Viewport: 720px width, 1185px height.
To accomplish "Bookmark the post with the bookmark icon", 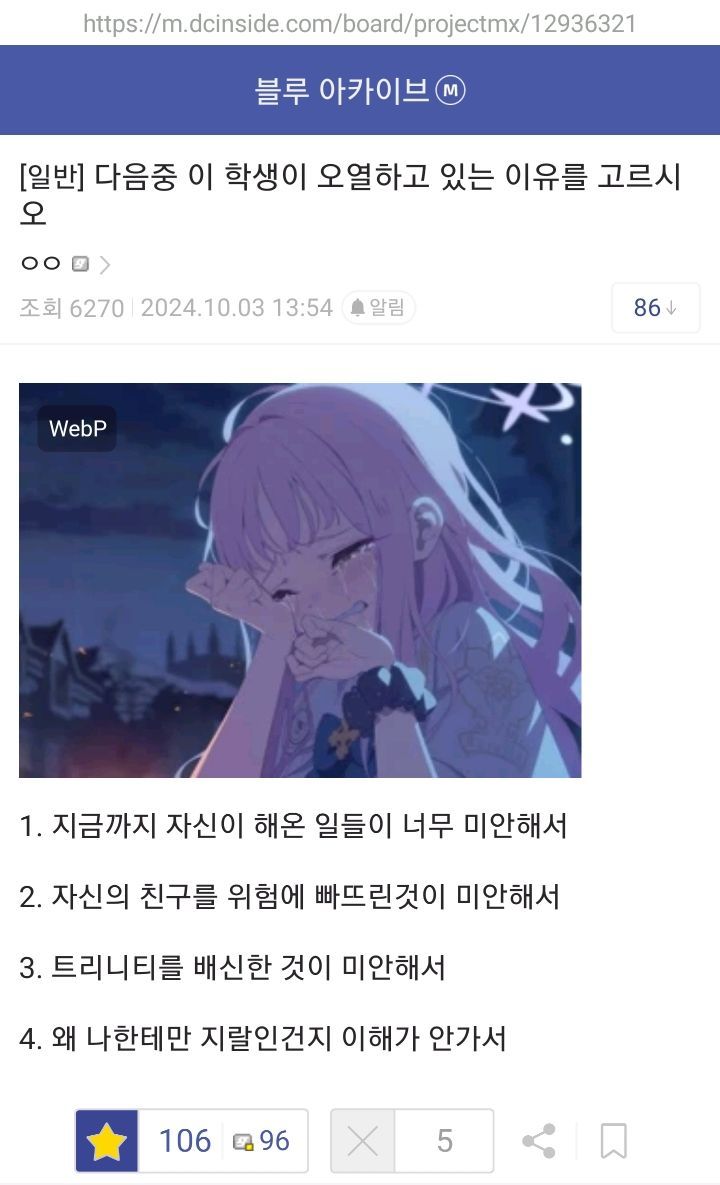I will coord(613,1140).
